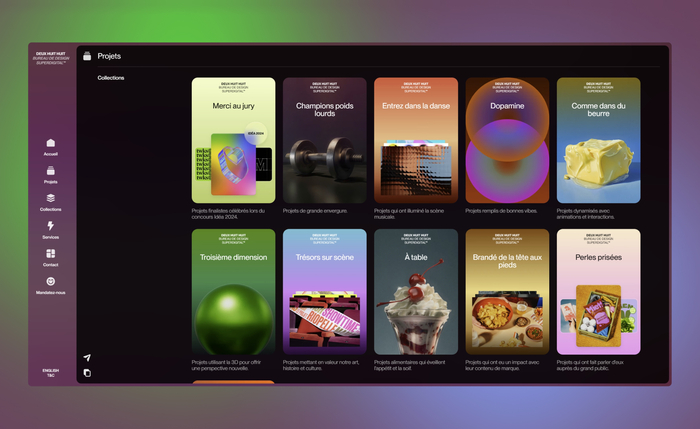The width and height of the screenshot is (700, 429).
Task: Open the Merci au jury collection
Action: [x=233, y=140]
